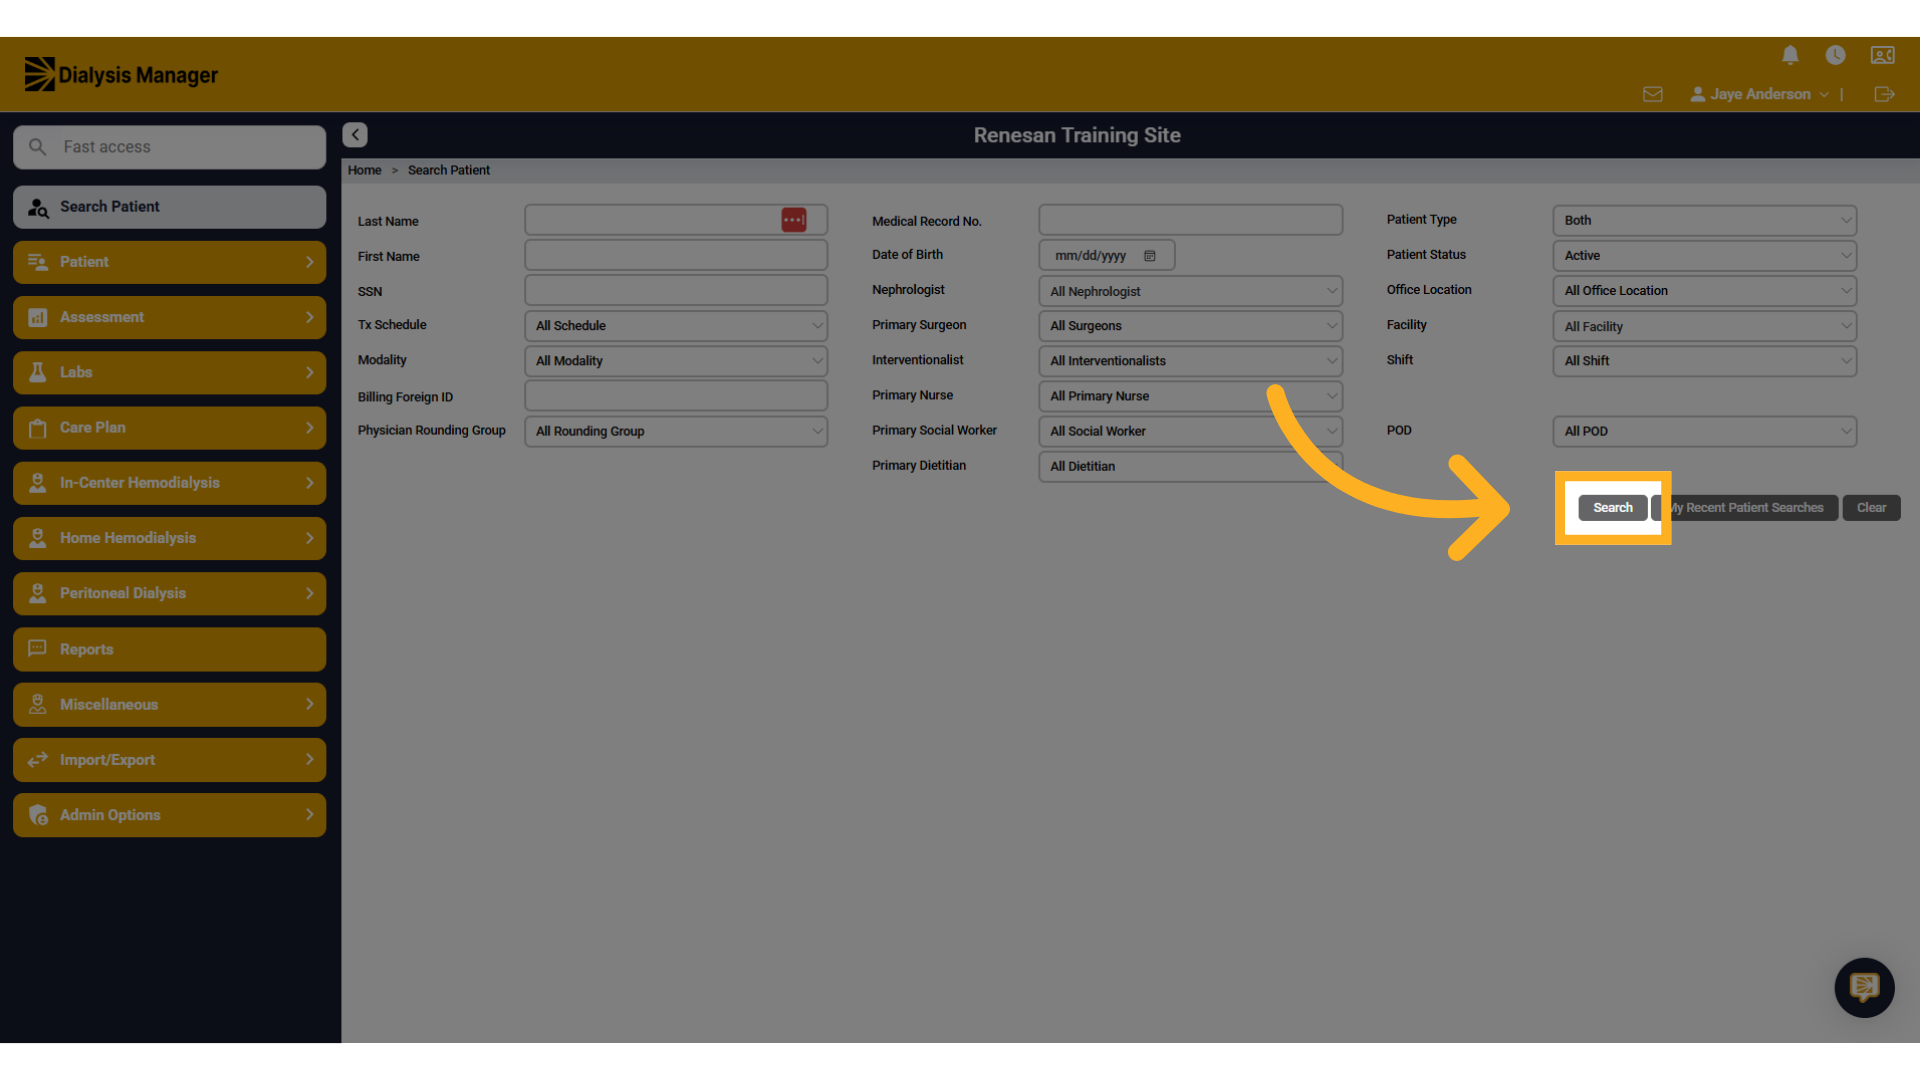Click the logout icon
Image resolution: width=1920 pixels, height=1080 pixels.
pyautogui.click(x=1884, y=94)
